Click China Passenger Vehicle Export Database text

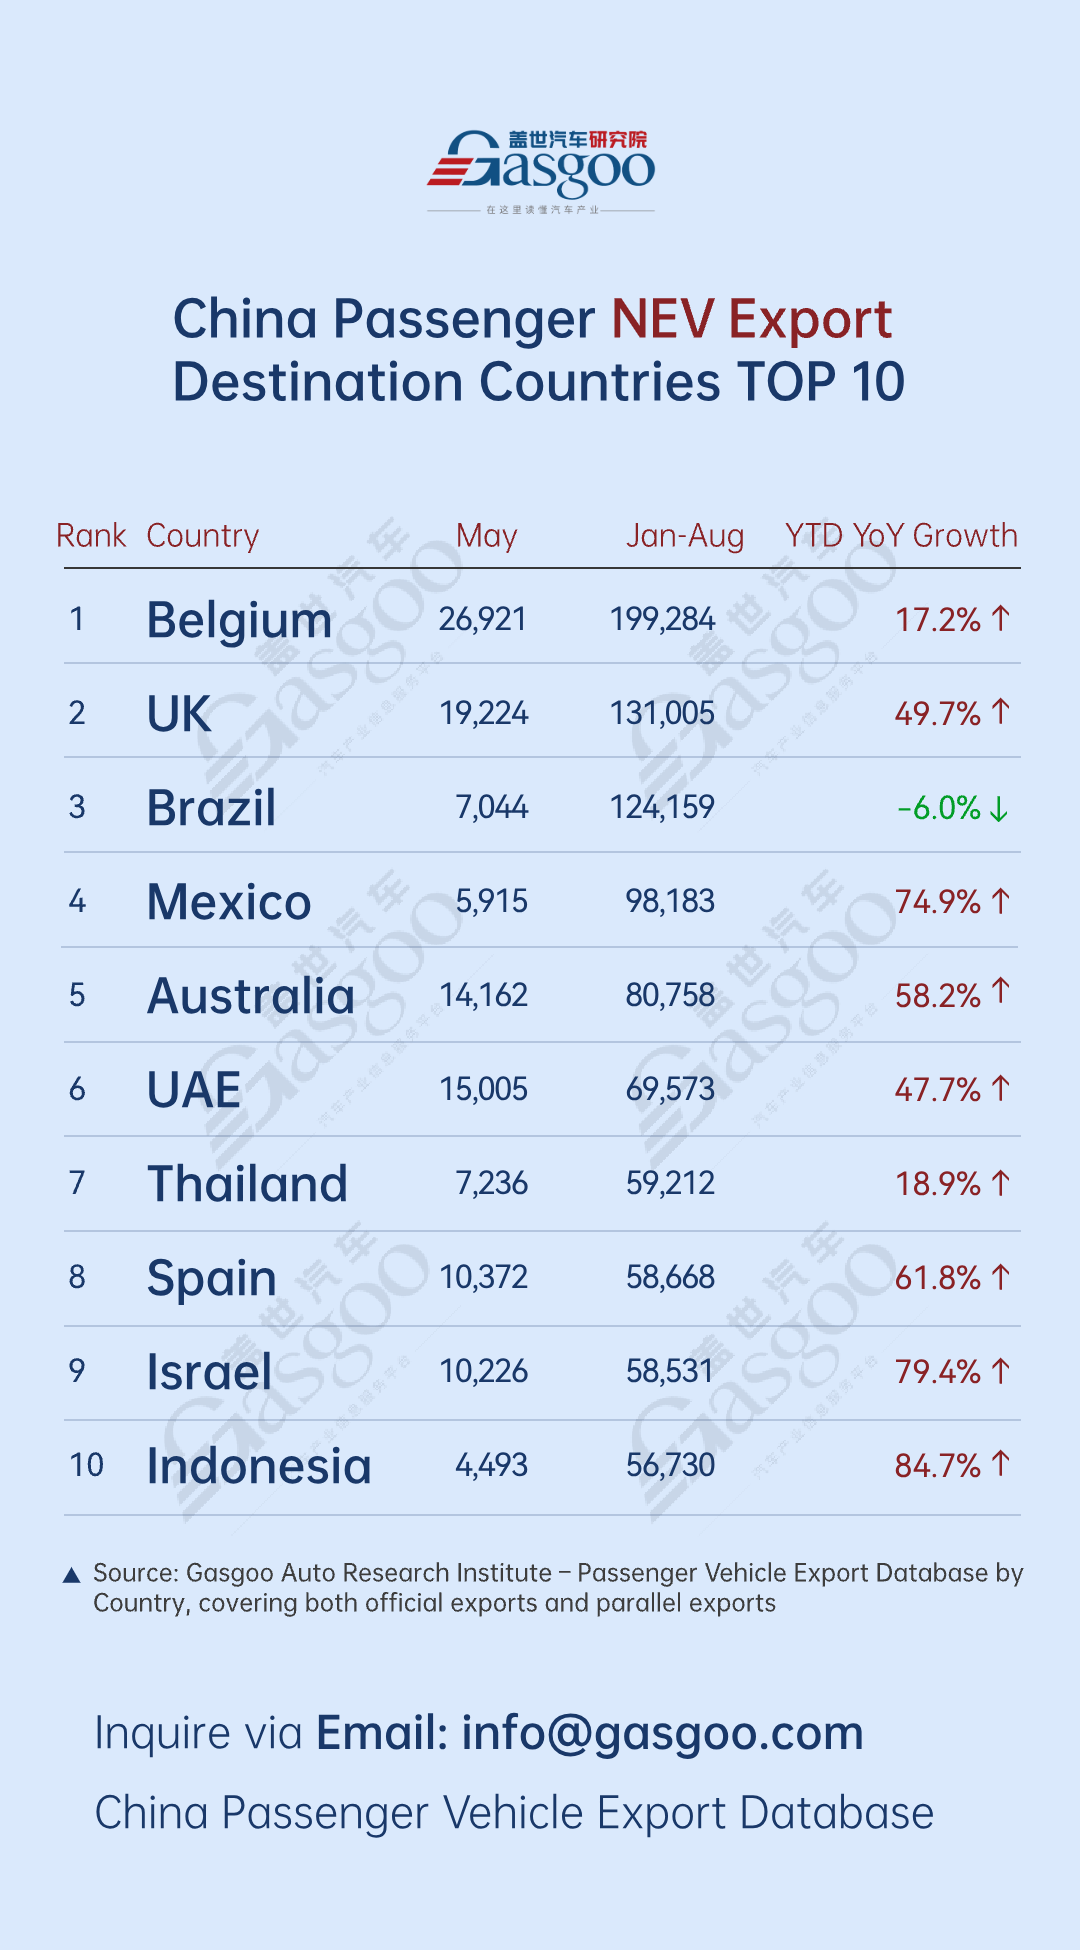[x=514, y=1813]
